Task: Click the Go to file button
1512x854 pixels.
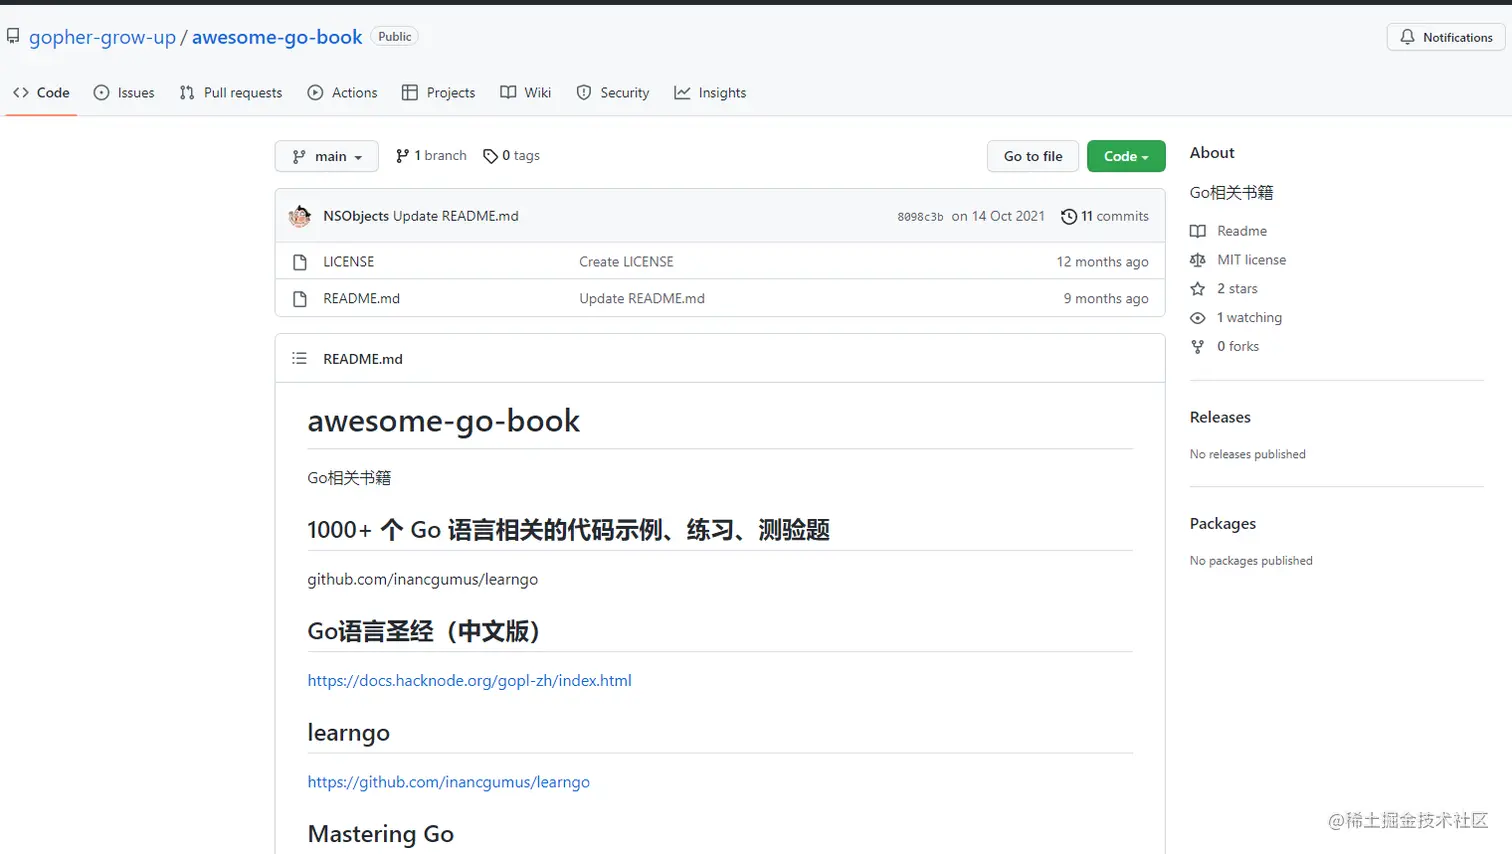Action: point(1033,156)
